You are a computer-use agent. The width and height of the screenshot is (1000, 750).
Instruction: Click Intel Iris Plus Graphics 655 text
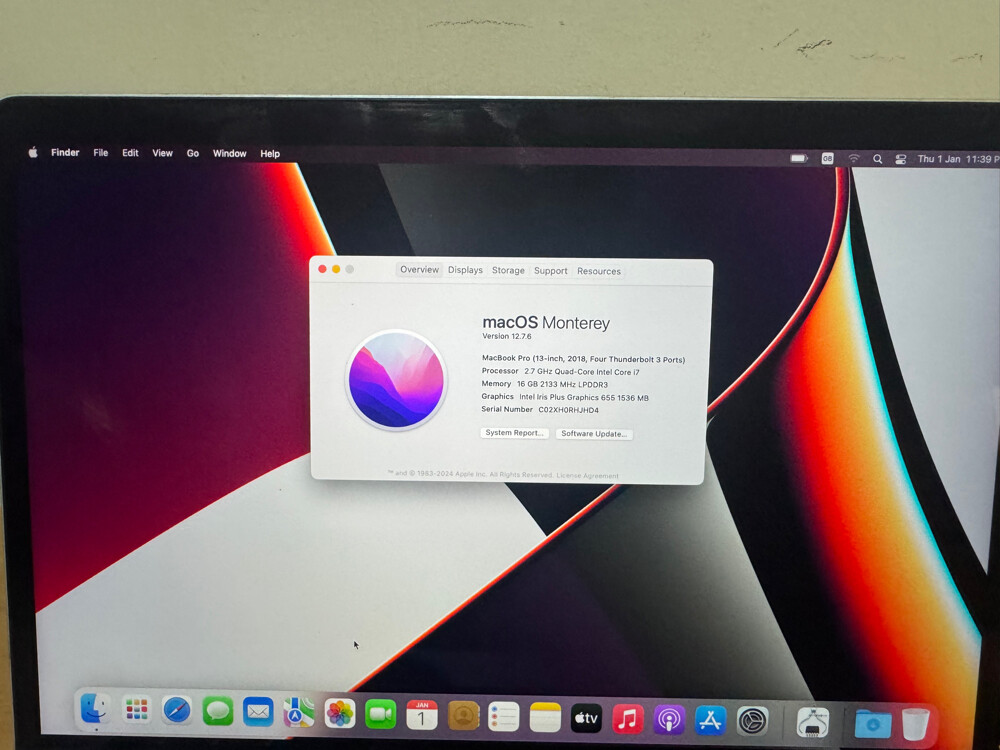584,397
